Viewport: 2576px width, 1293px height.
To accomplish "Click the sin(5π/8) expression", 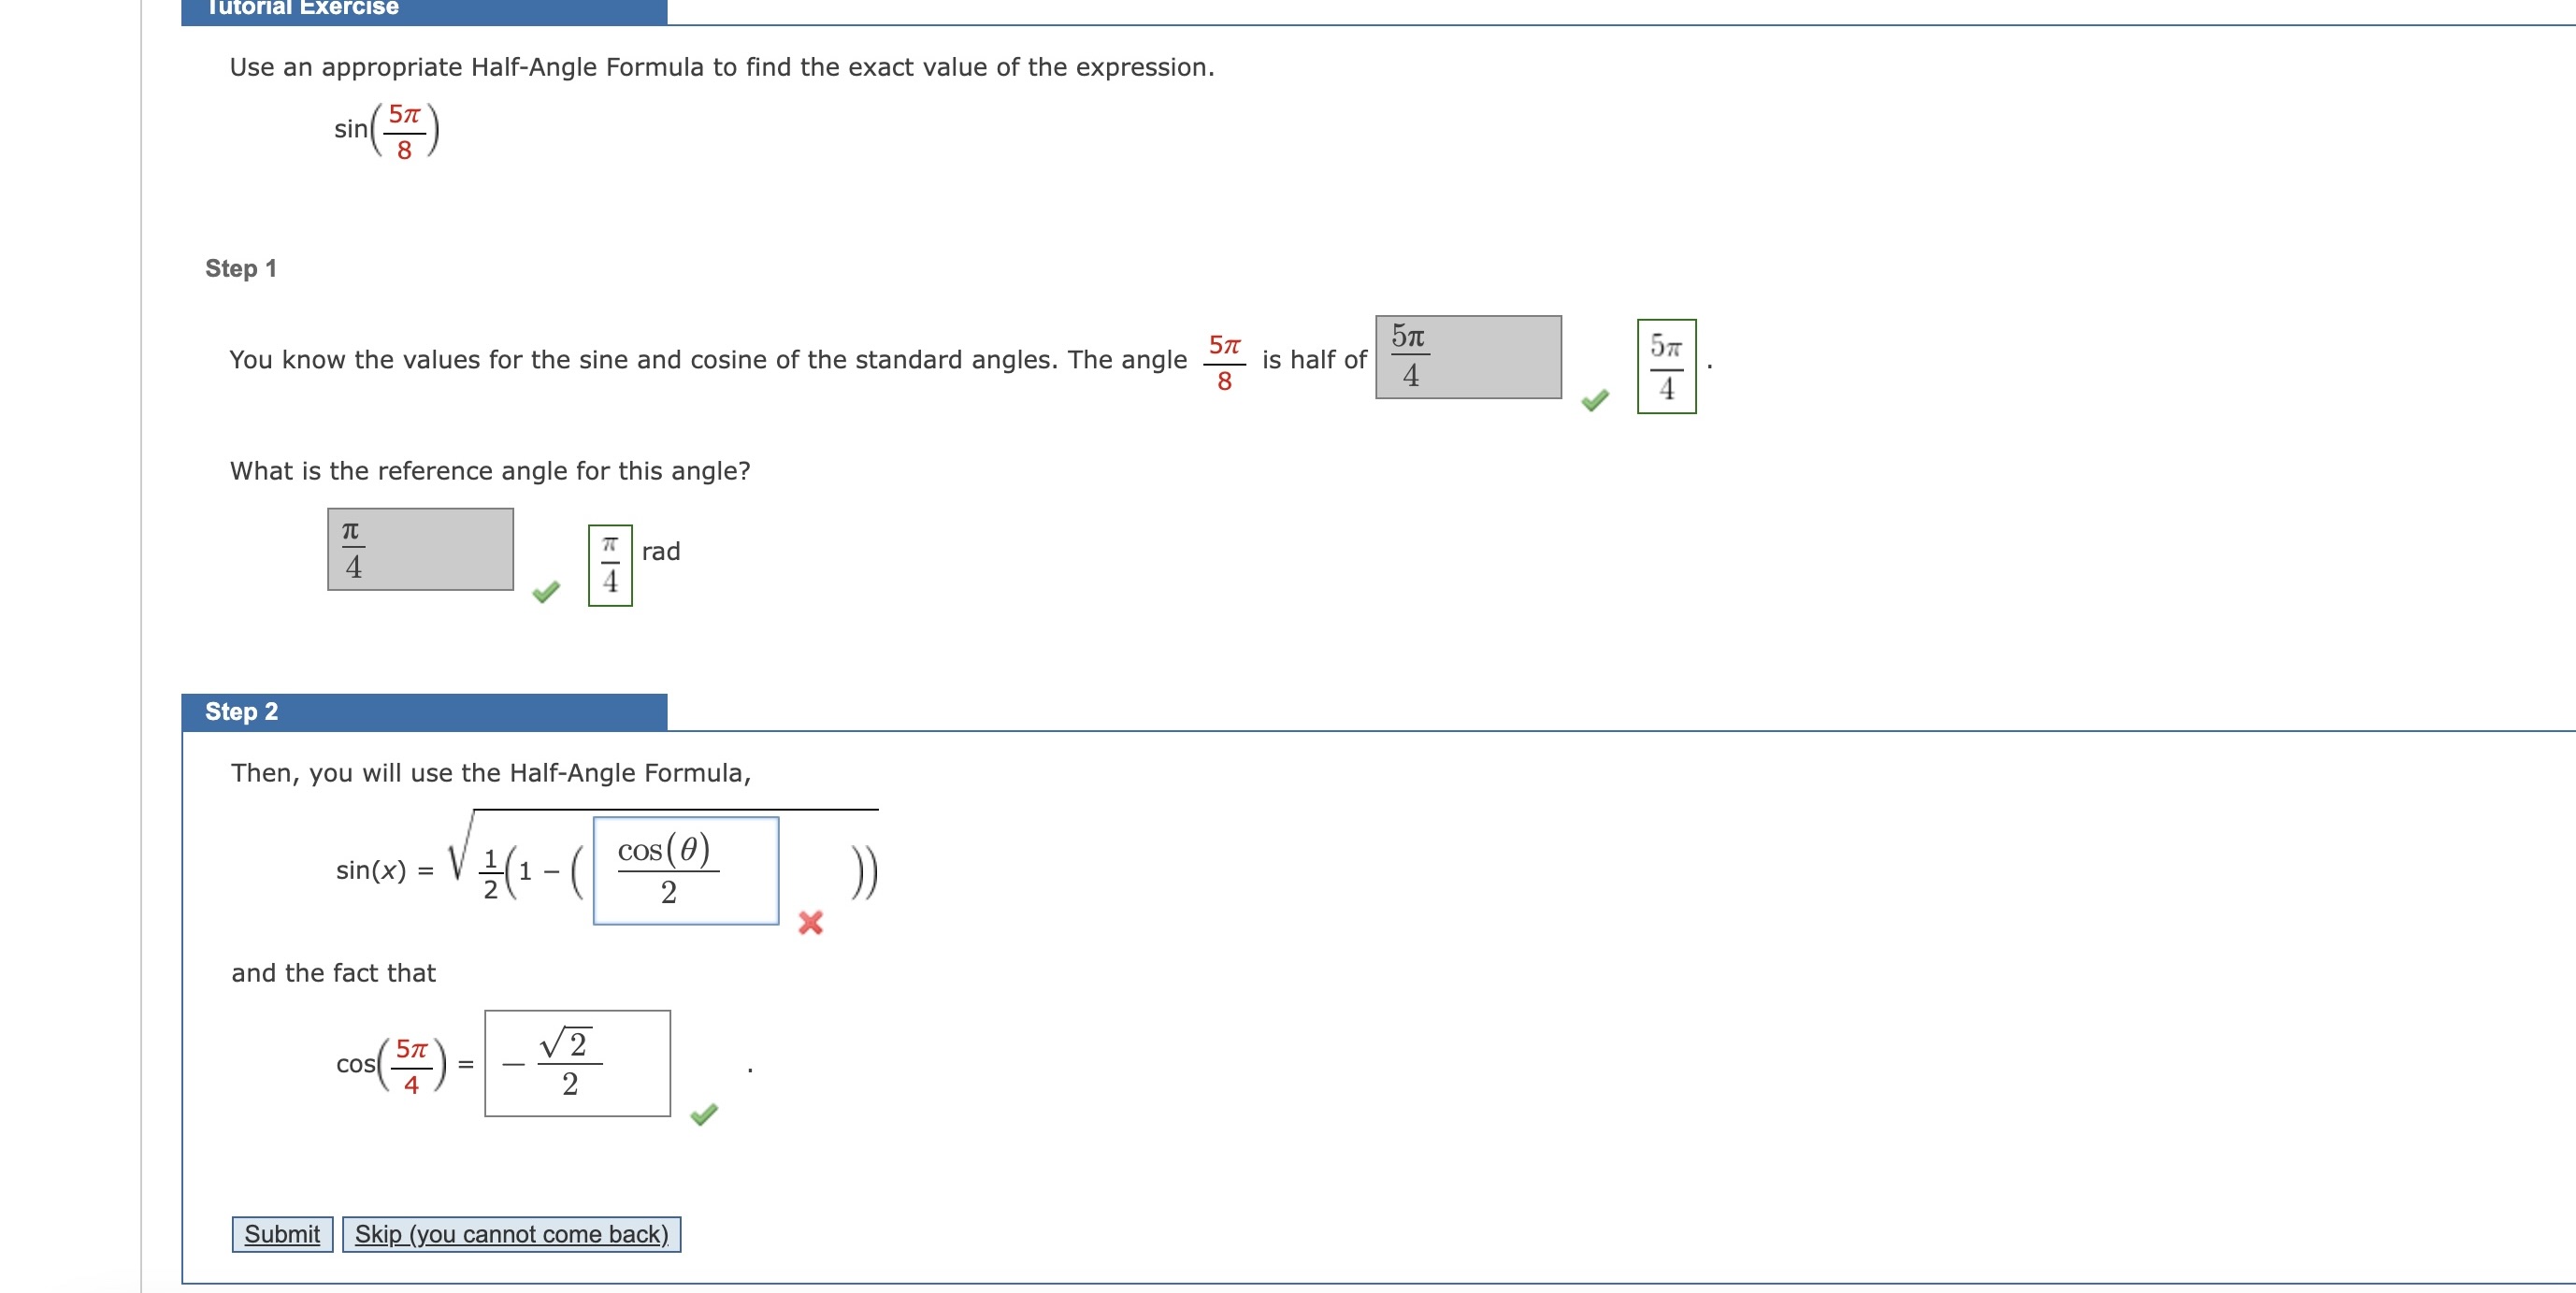I will 385,128.
